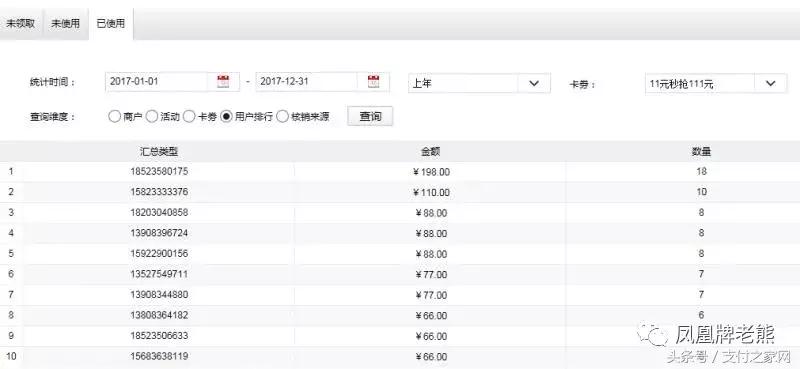The image size is (800, 369).
Task: Click the quantity 10 in row 2
Action: (x=701, y=192)
